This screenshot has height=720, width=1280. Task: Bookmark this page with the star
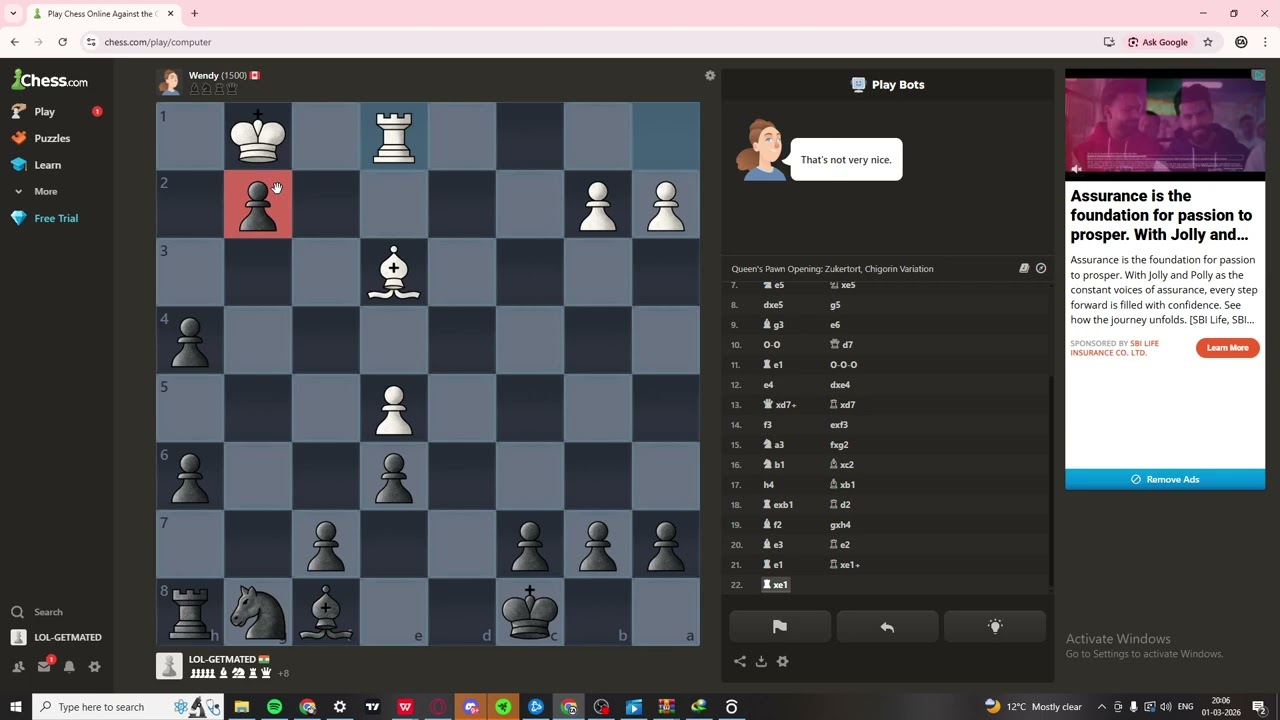click(1208, 42)
